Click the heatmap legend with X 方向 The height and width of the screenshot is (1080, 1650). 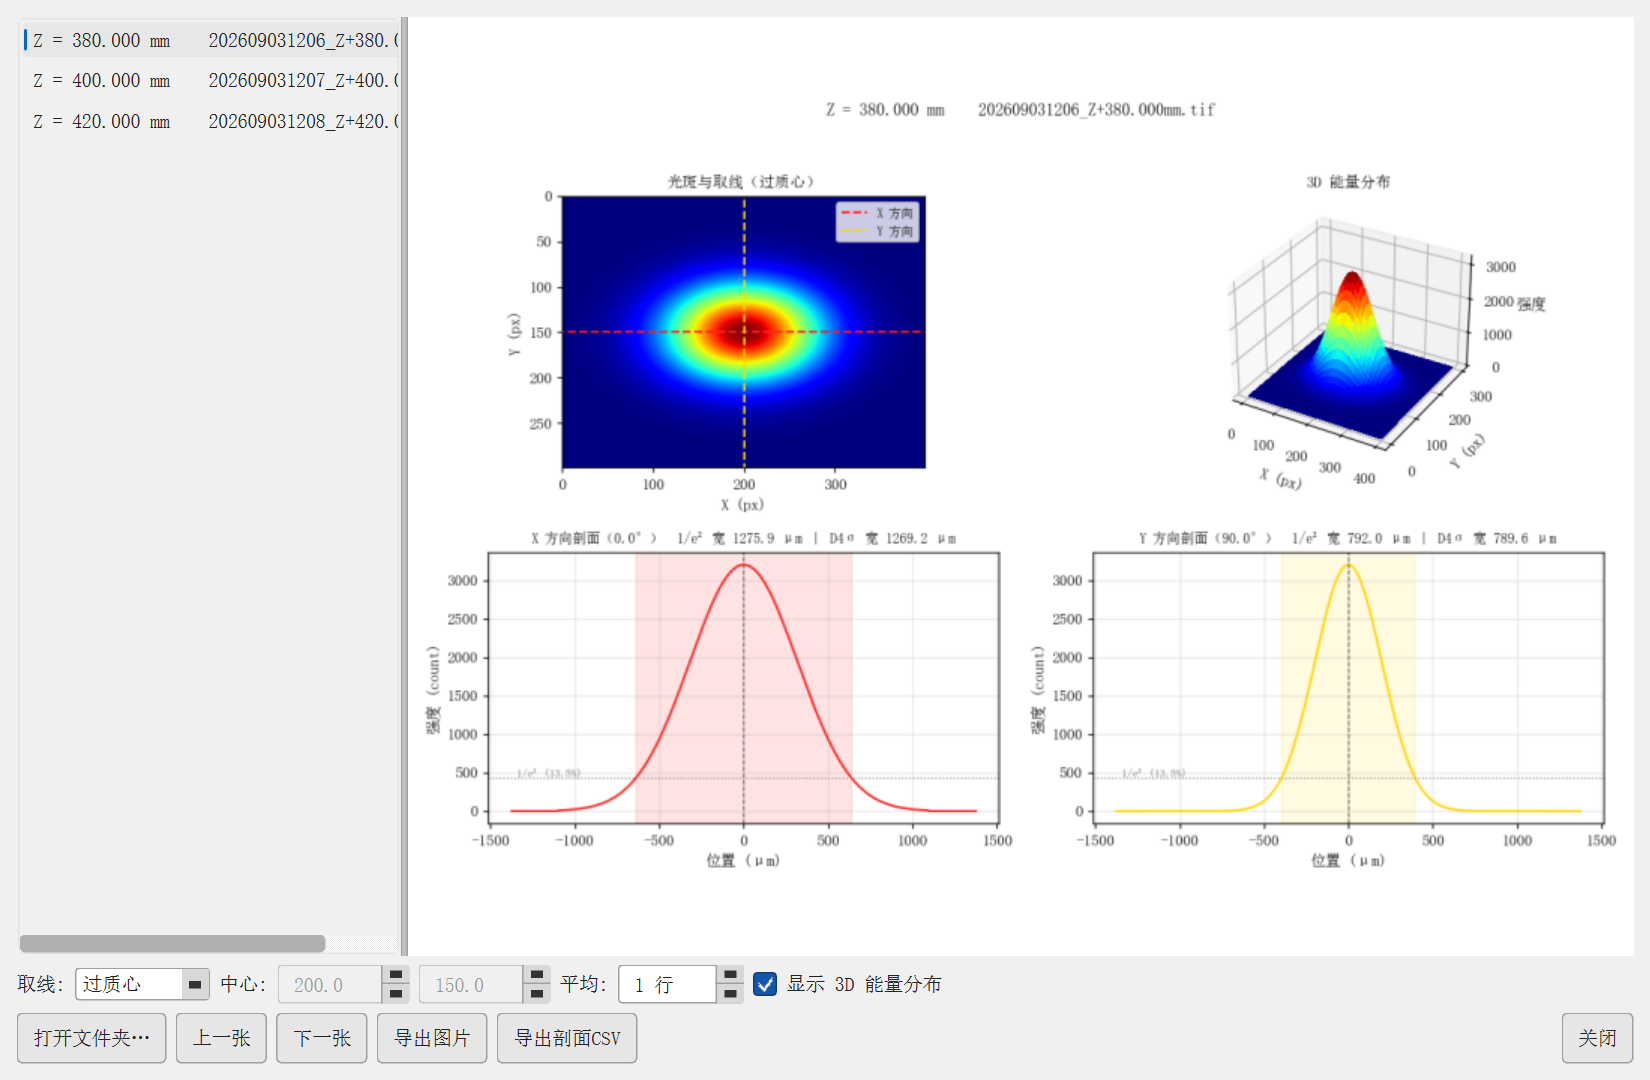pos(877,222)
